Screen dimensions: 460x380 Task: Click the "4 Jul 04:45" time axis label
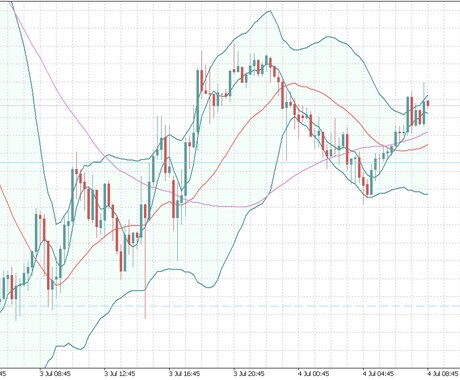pos(378,374)
